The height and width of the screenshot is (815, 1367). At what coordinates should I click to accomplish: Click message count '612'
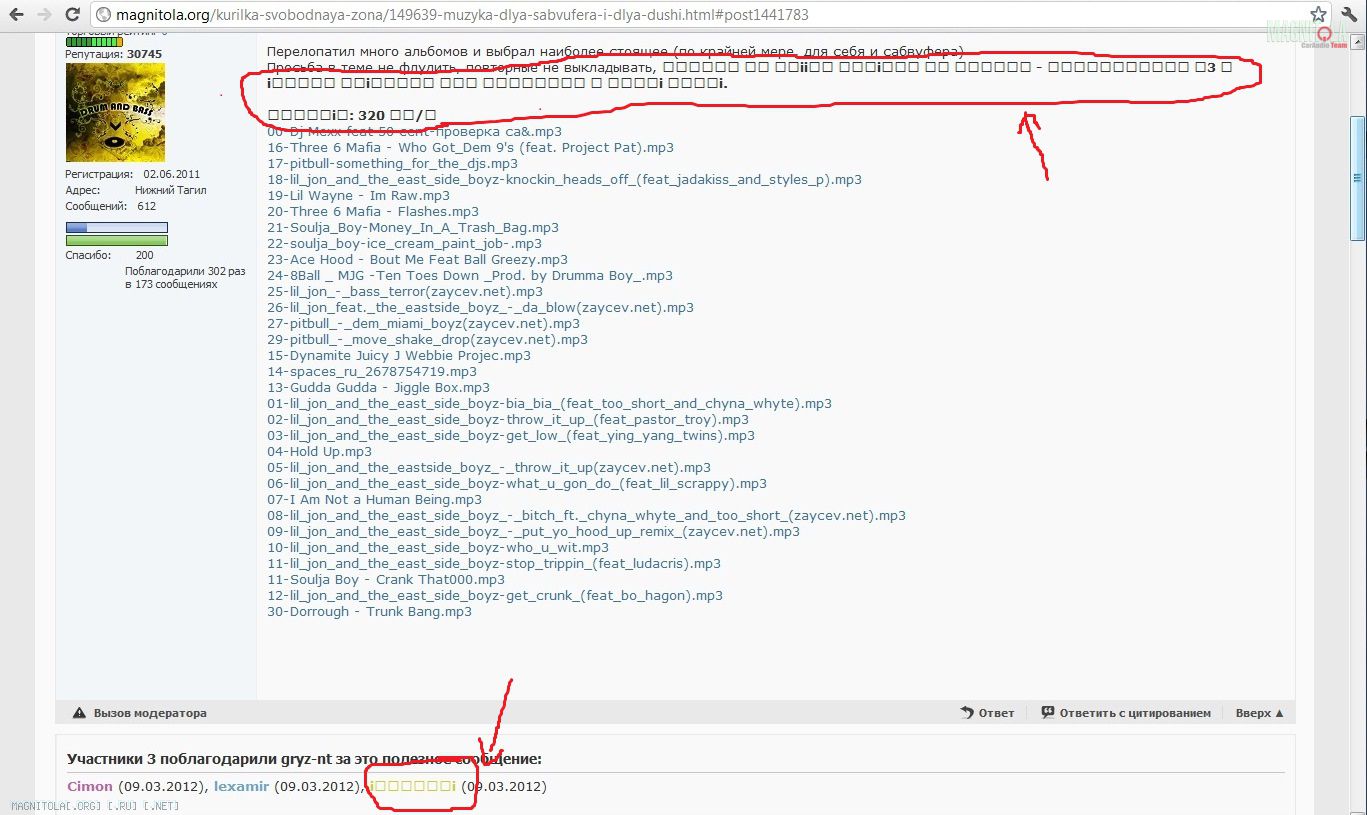click(x=147, y=206)
